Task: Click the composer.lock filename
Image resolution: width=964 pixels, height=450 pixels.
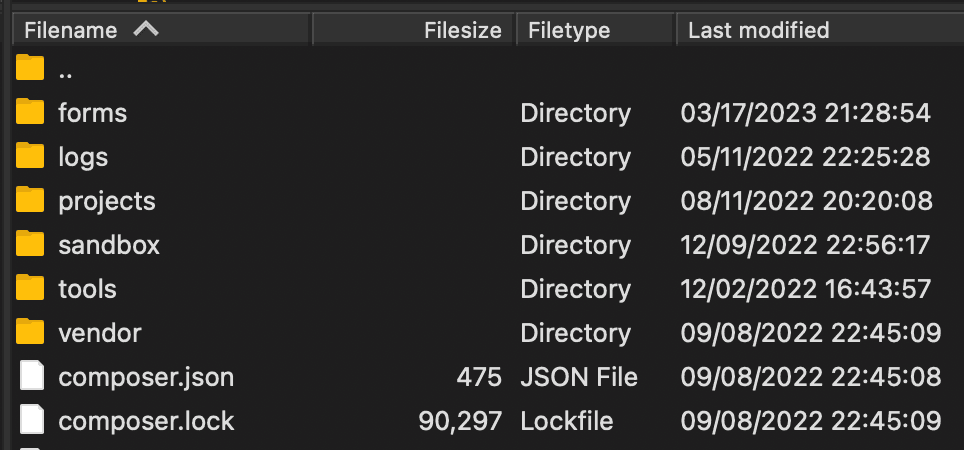Action: click(x=146, y=420)
